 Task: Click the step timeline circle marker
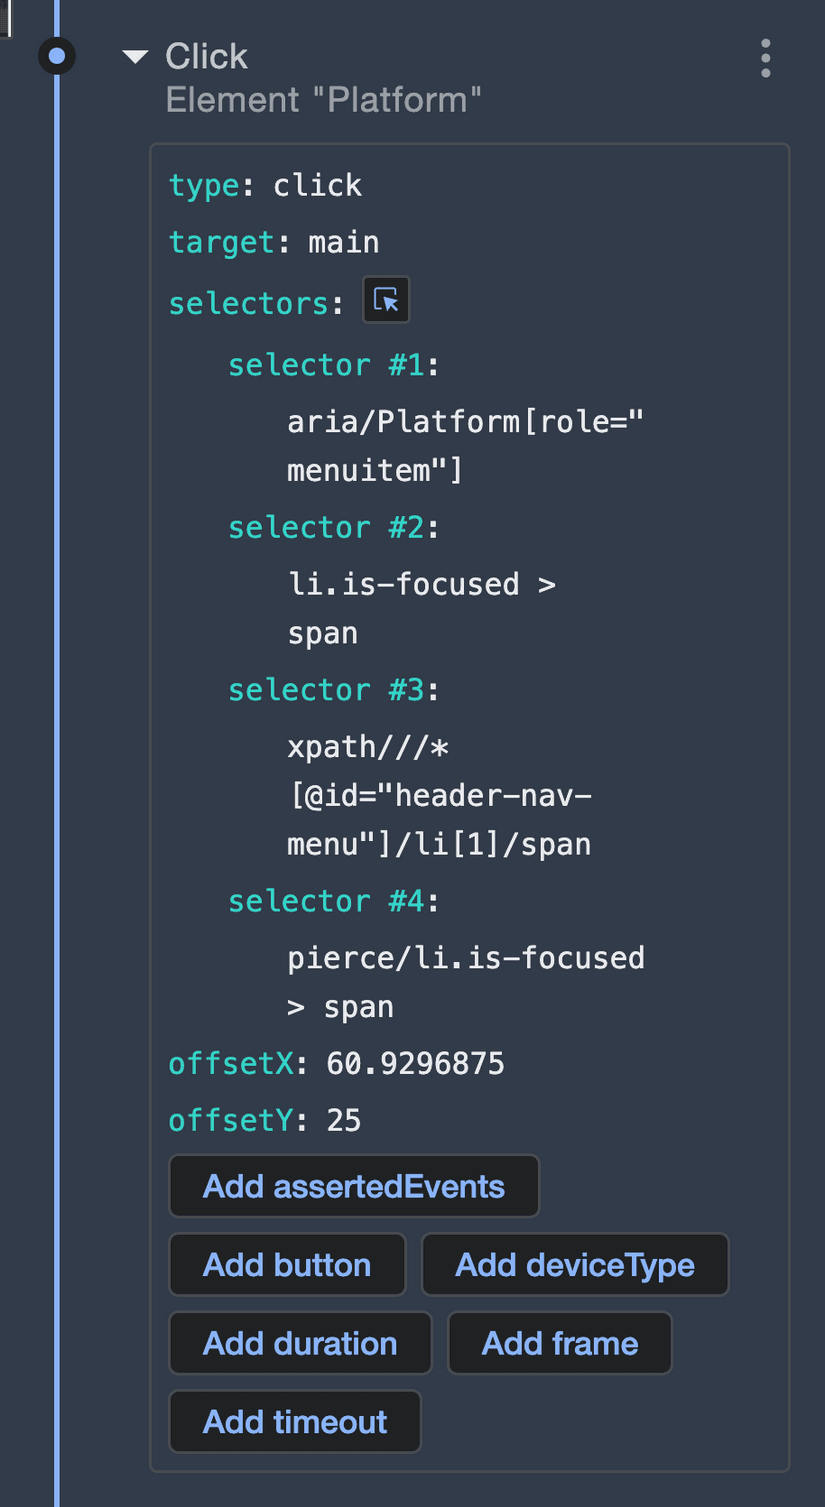(57, 56)
